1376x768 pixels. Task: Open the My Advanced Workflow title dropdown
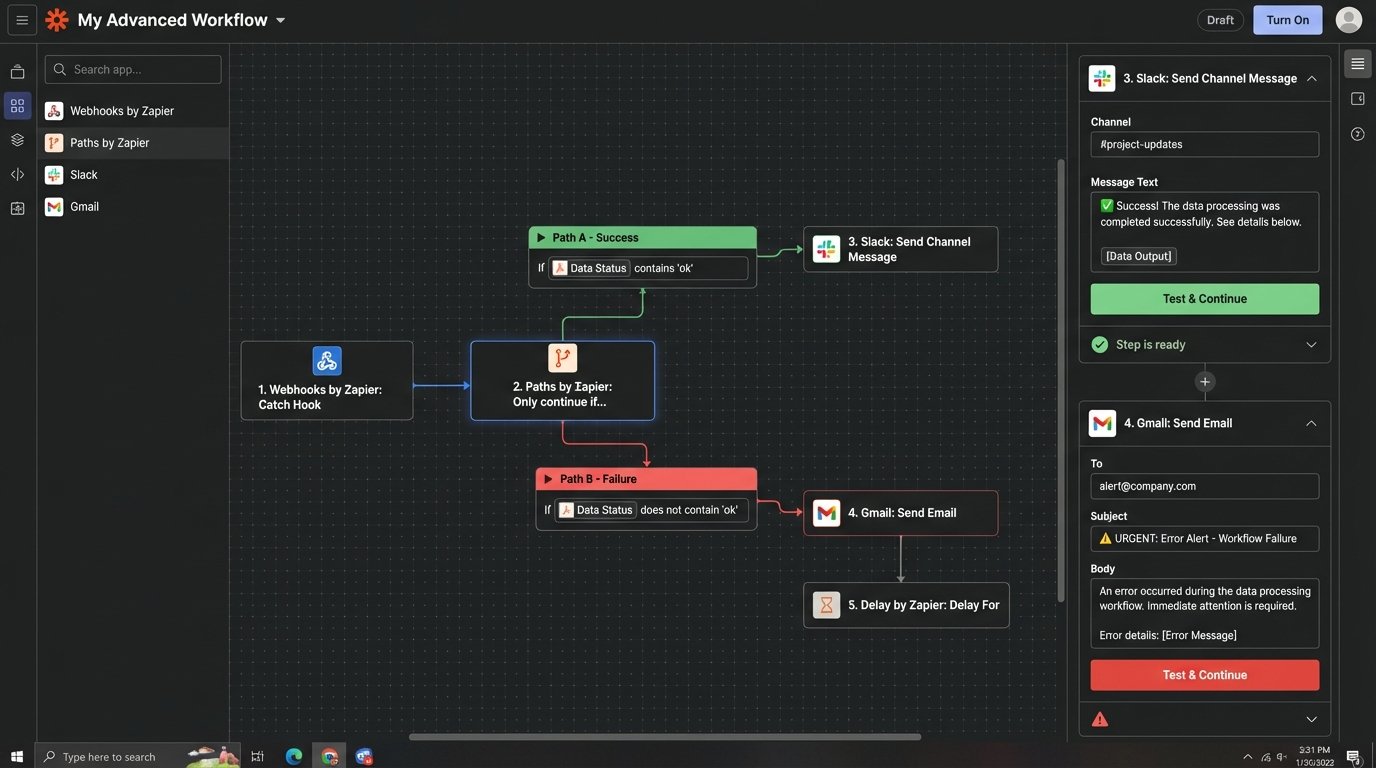pos(280,20)
